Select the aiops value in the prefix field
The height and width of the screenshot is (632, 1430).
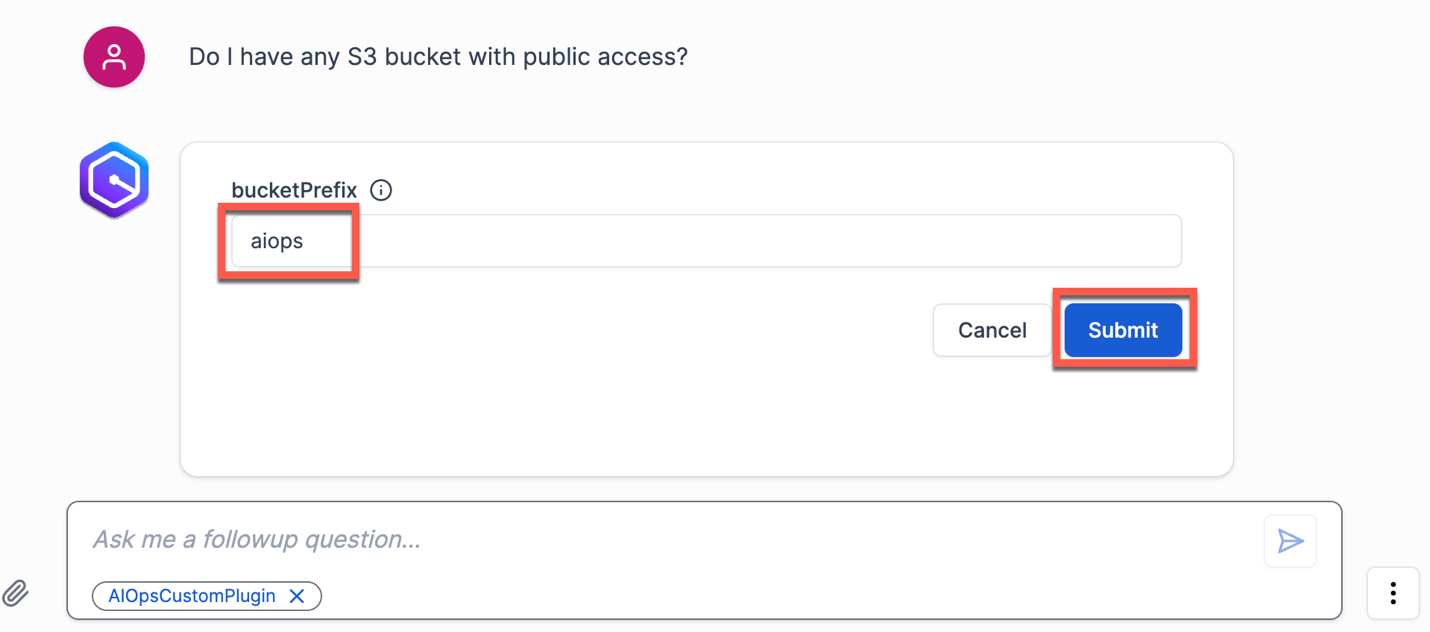pos(279,240)
